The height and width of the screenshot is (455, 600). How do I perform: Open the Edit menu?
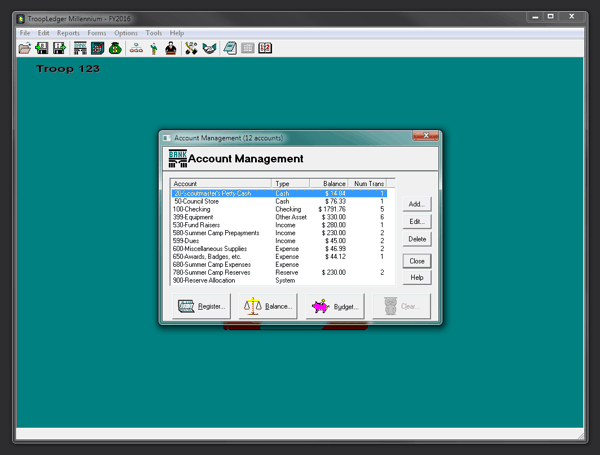(x=43, y=33)
